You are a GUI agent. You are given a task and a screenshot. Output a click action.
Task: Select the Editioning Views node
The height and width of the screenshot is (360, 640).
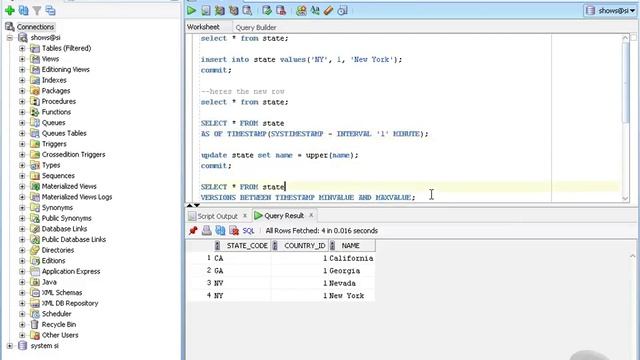pos(65,70)
